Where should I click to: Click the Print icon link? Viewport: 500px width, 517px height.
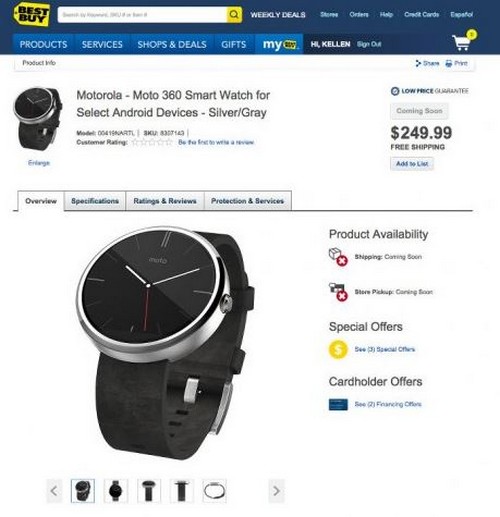tap(456, 63)
